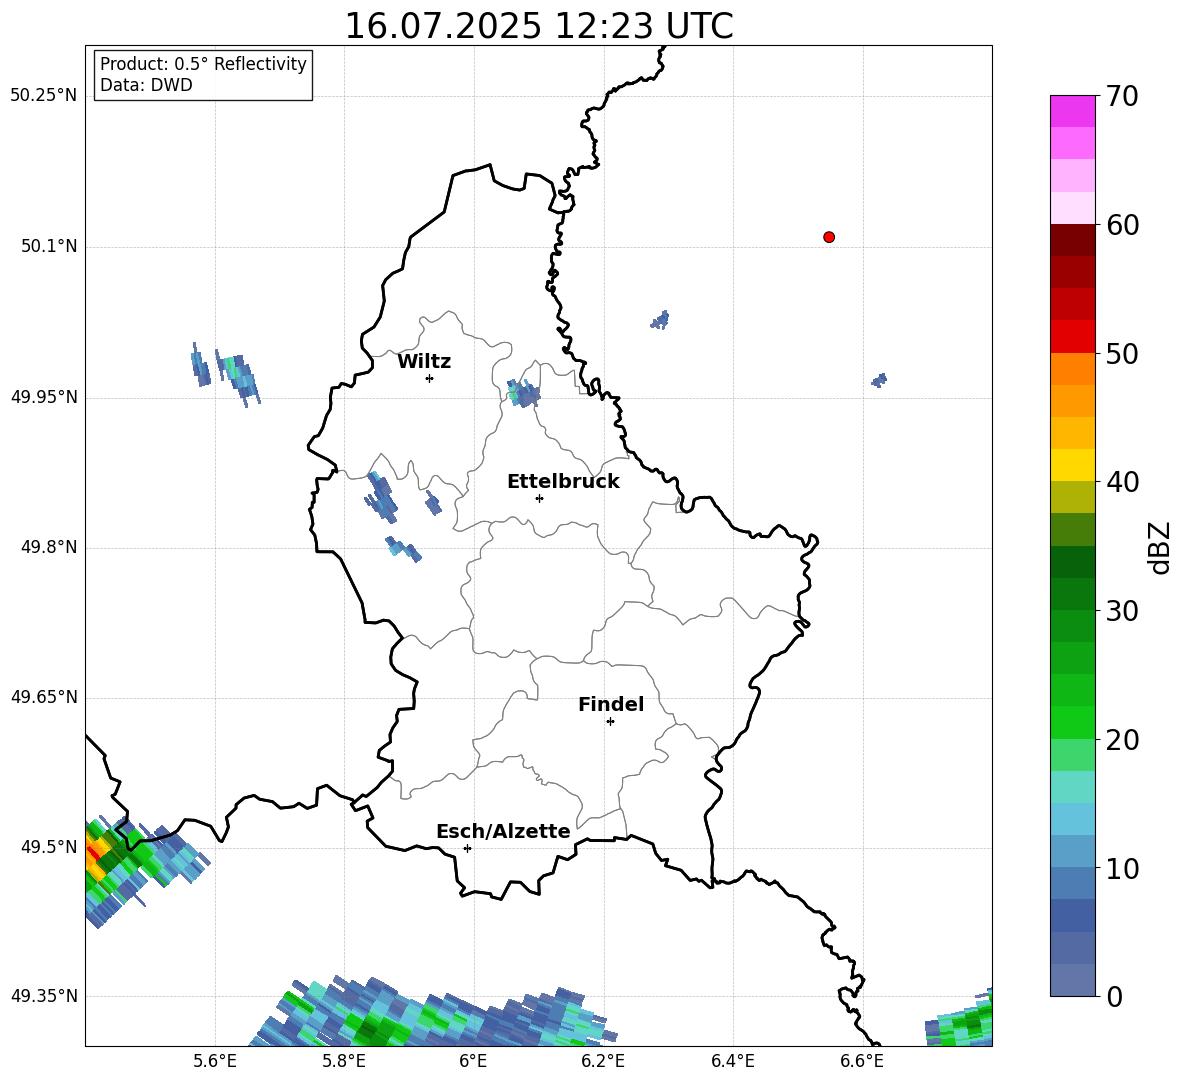
Task: Click the Ettelbruck city label
Action: [563, 482]
